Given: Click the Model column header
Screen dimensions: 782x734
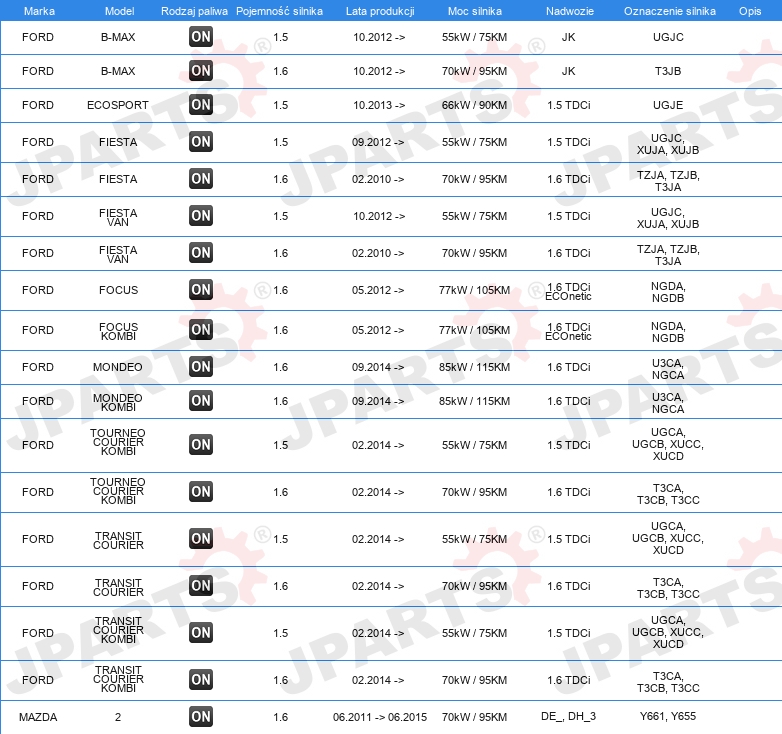Looking at the screenshot, I should click(119, 11).
